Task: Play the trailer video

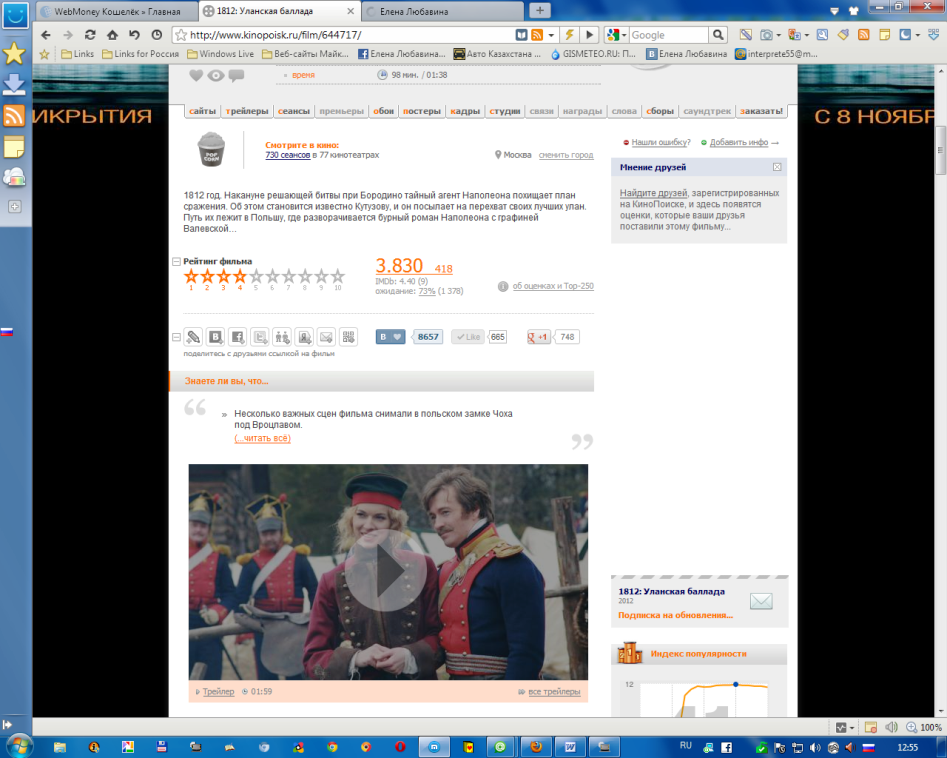Action: coord(387,571)
